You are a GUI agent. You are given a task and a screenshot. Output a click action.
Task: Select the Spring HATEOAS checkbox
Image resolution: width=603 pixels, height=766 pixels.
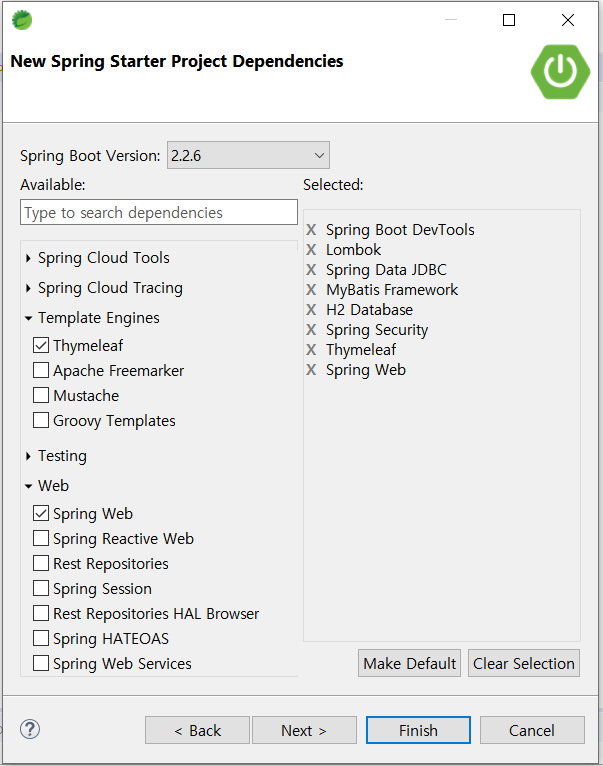[x=41, y=638]
